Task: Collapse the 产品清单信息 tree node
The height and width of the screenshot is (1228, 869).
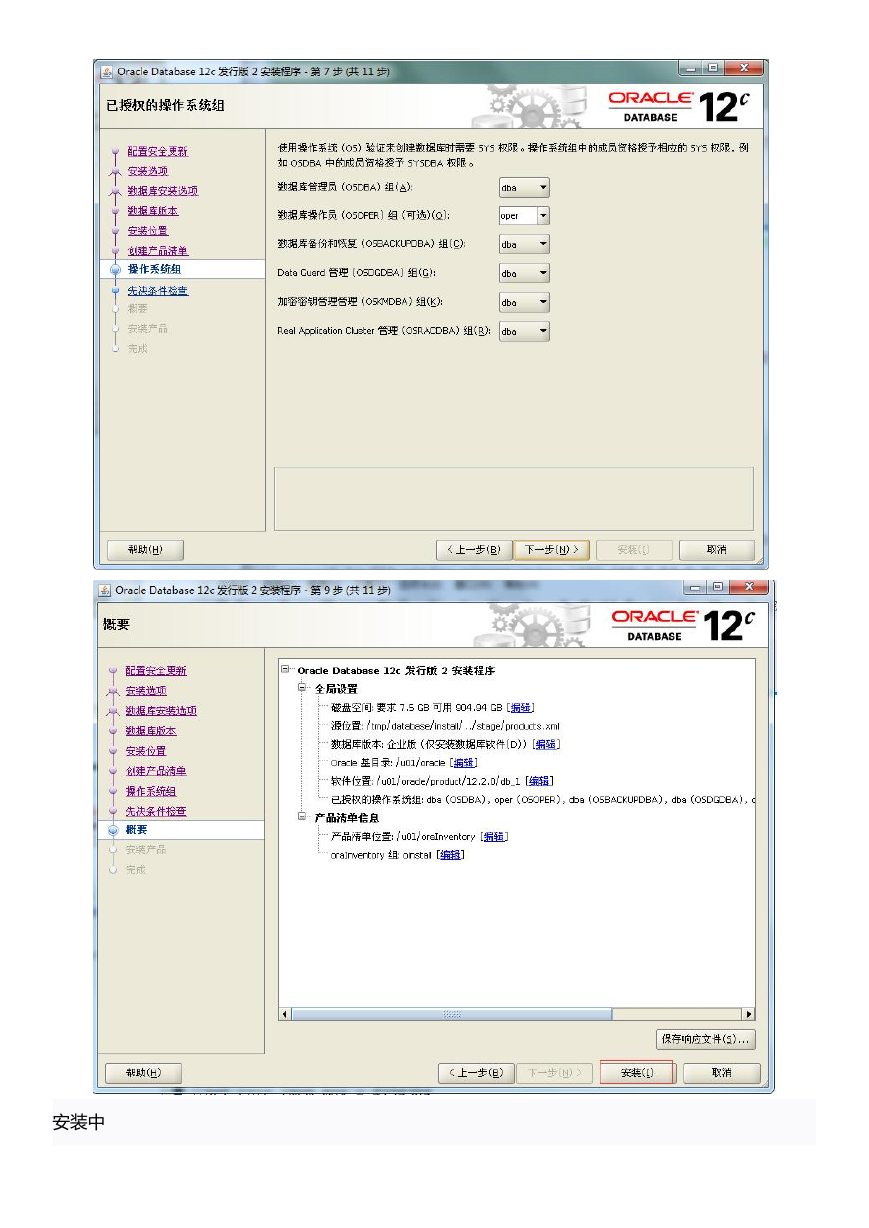Action: click(303, 817)
